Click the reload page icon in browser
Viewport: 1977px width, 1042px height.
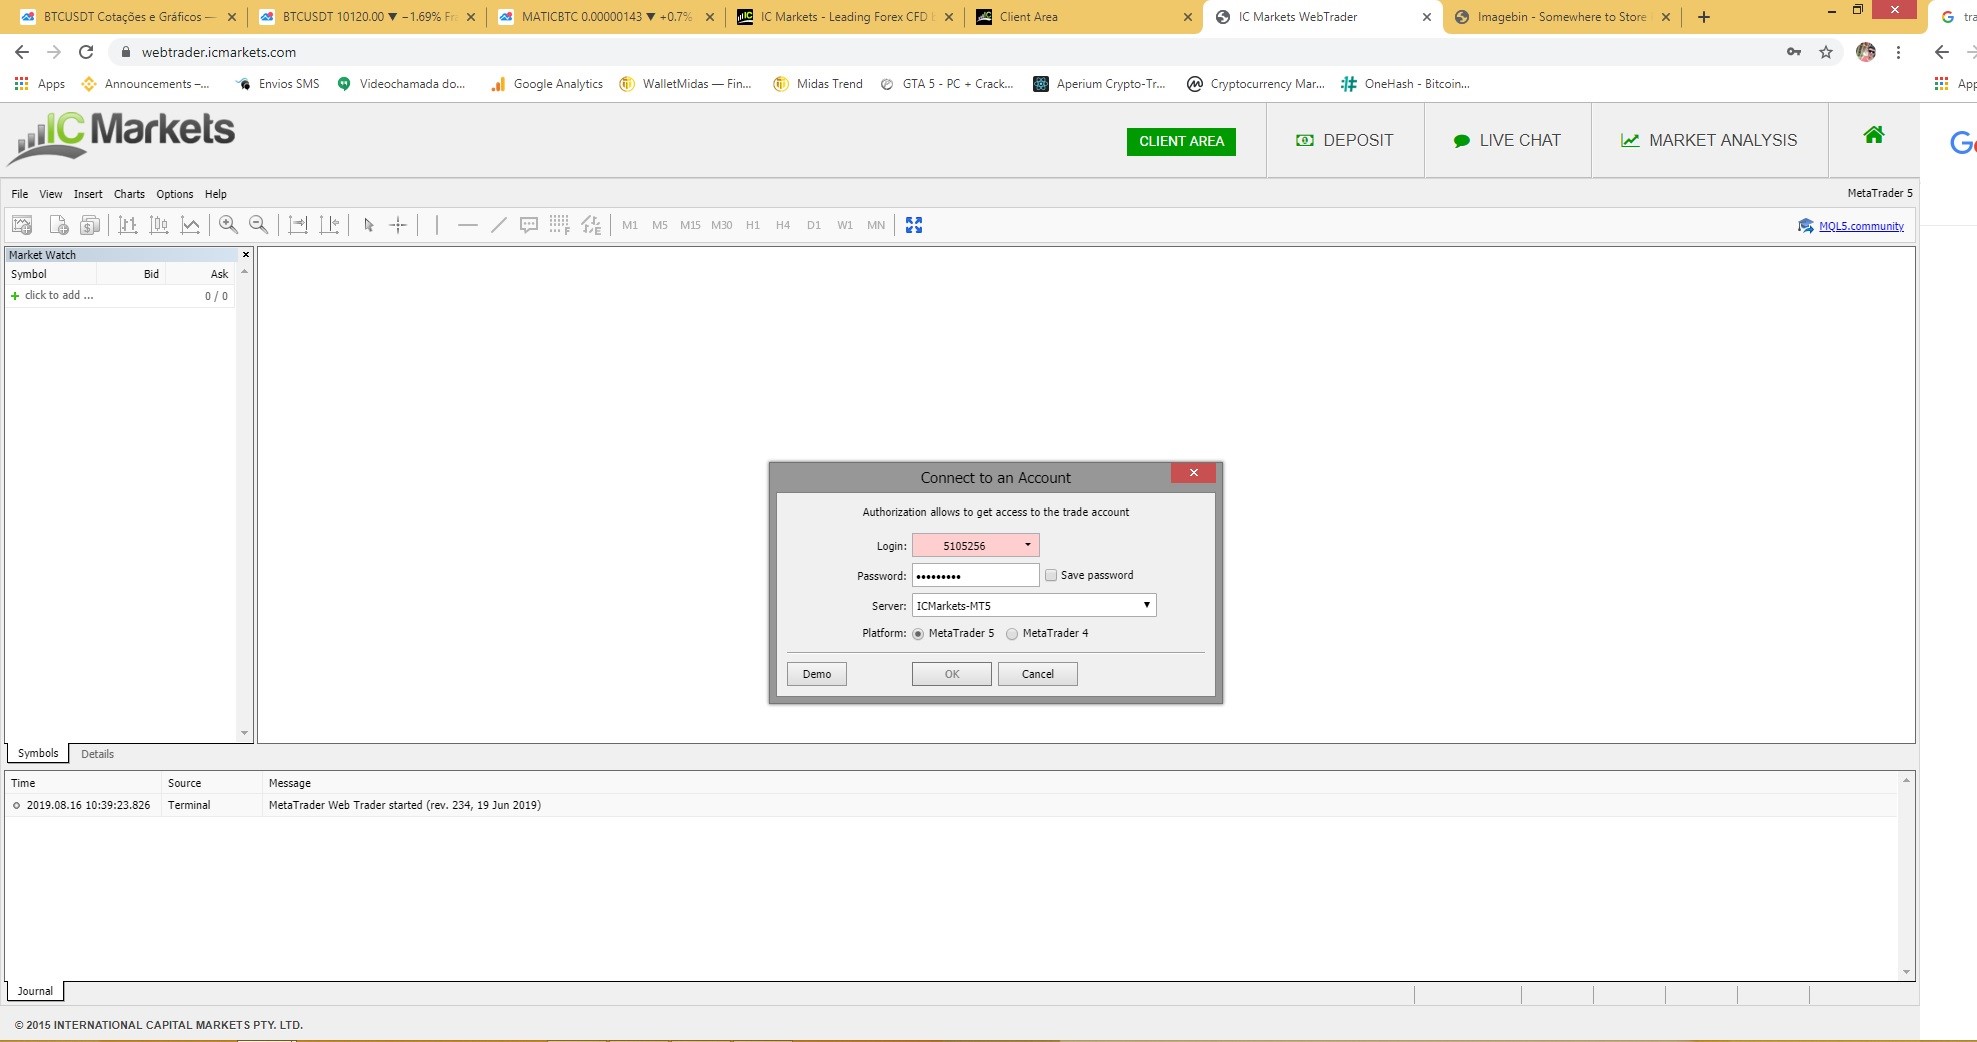86,52
